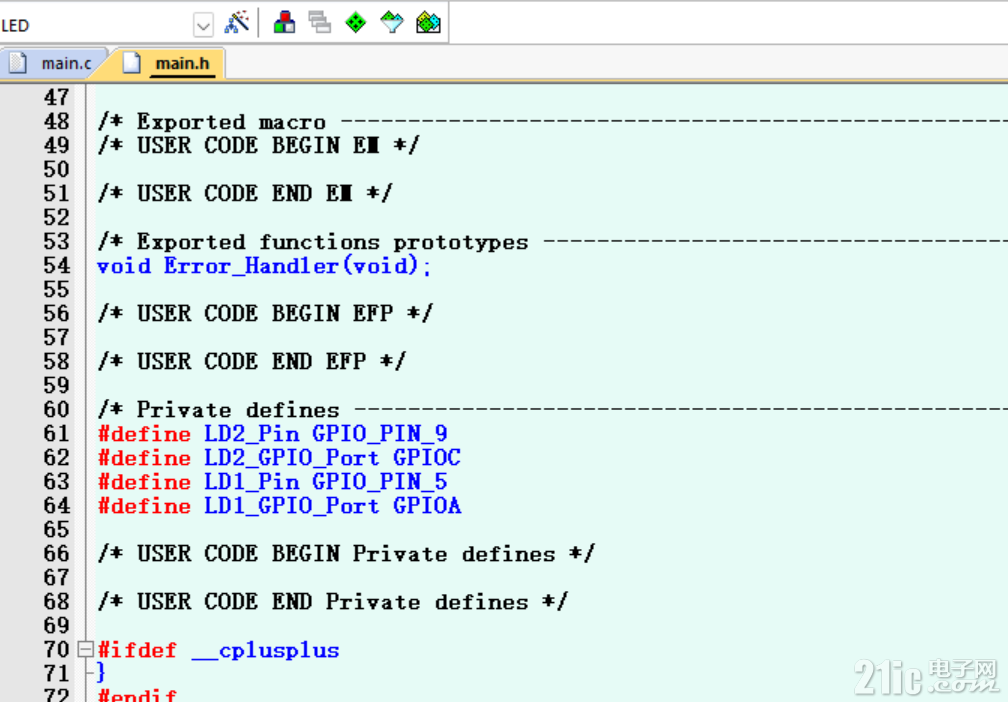The width and height of the screenshot is (1008, 702).
Task: Click the File Extensions and Books icon
Action: tap(284, 22)
